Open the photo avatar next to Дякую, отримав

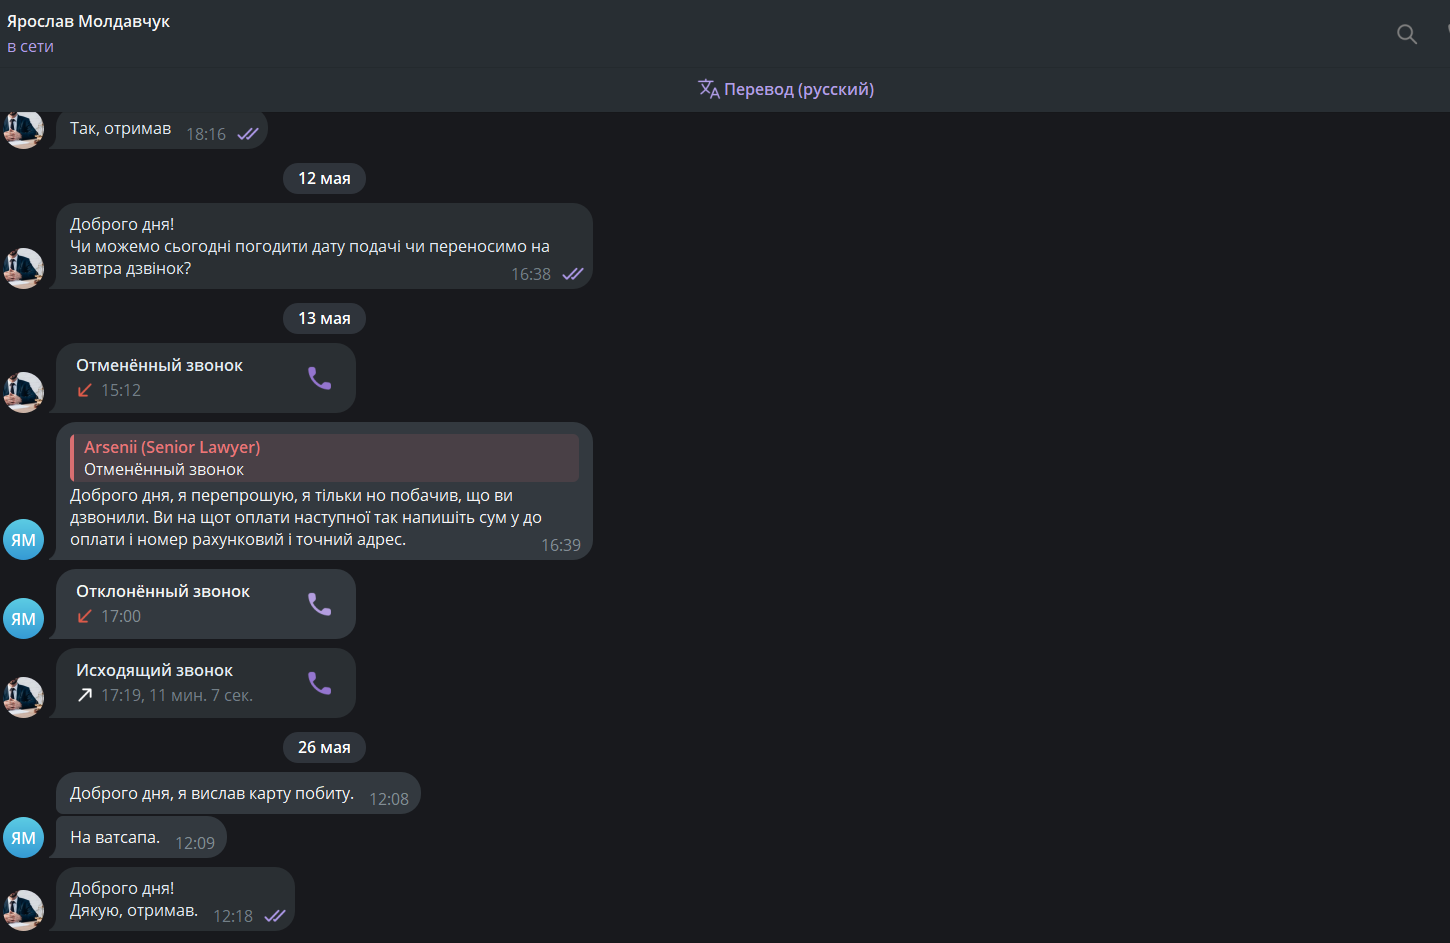[24, 911]
